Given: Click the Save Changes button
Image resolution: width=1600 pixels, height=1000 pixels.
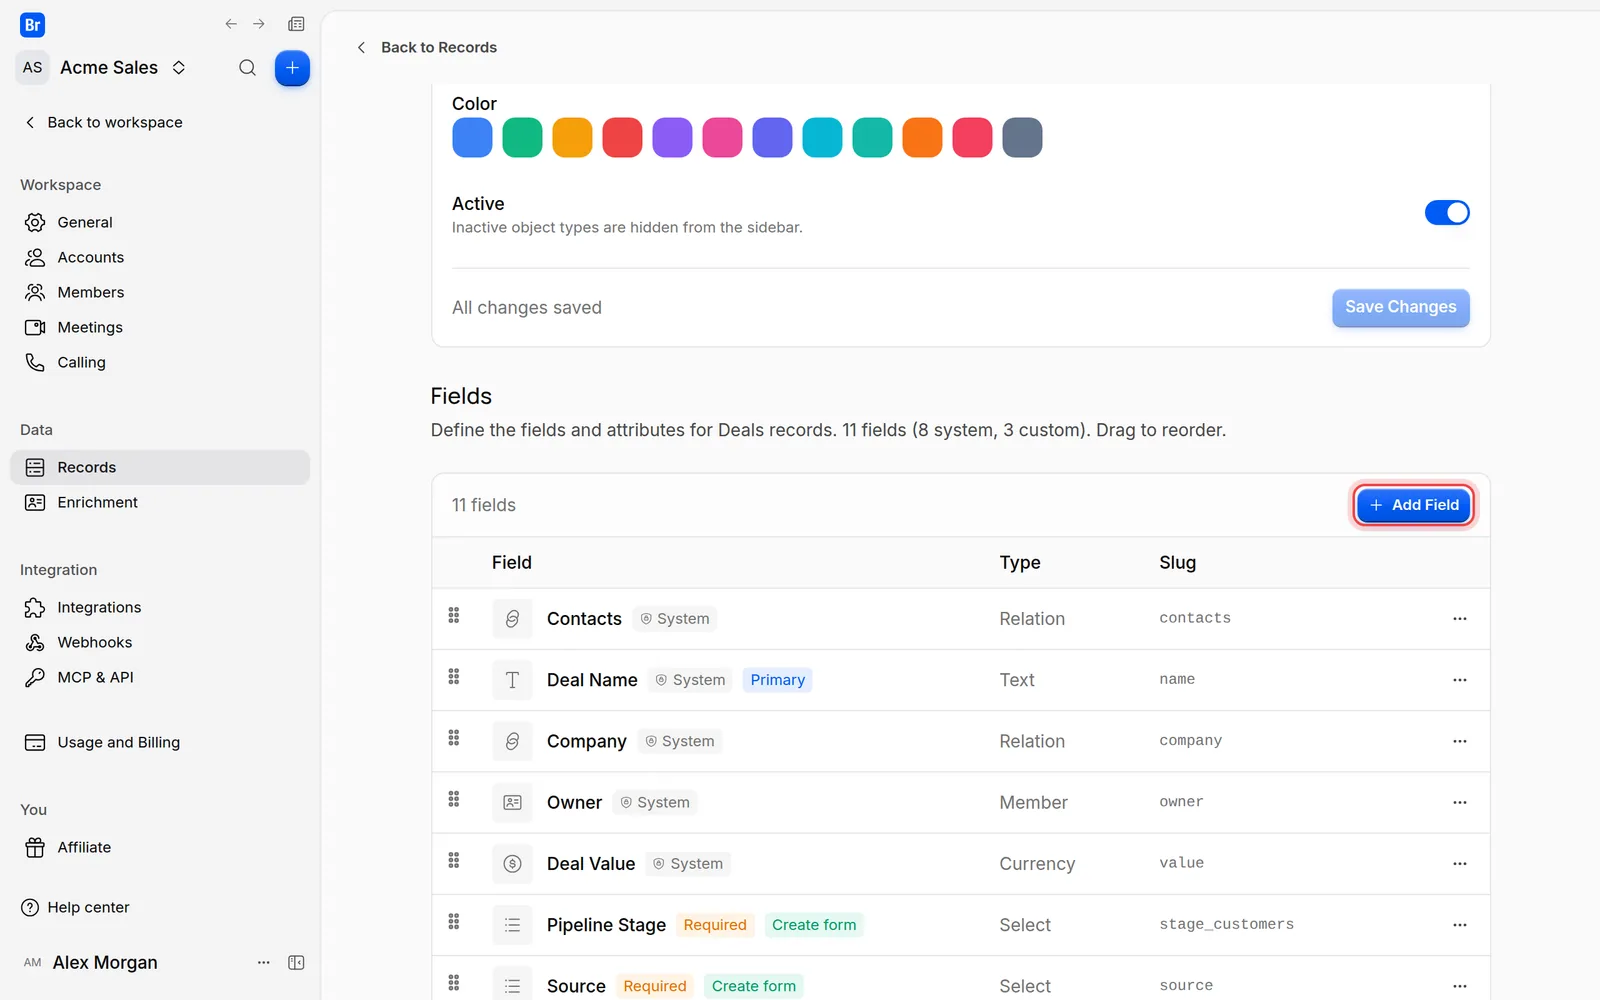Looking at the screenshot, I should 1400,307.
